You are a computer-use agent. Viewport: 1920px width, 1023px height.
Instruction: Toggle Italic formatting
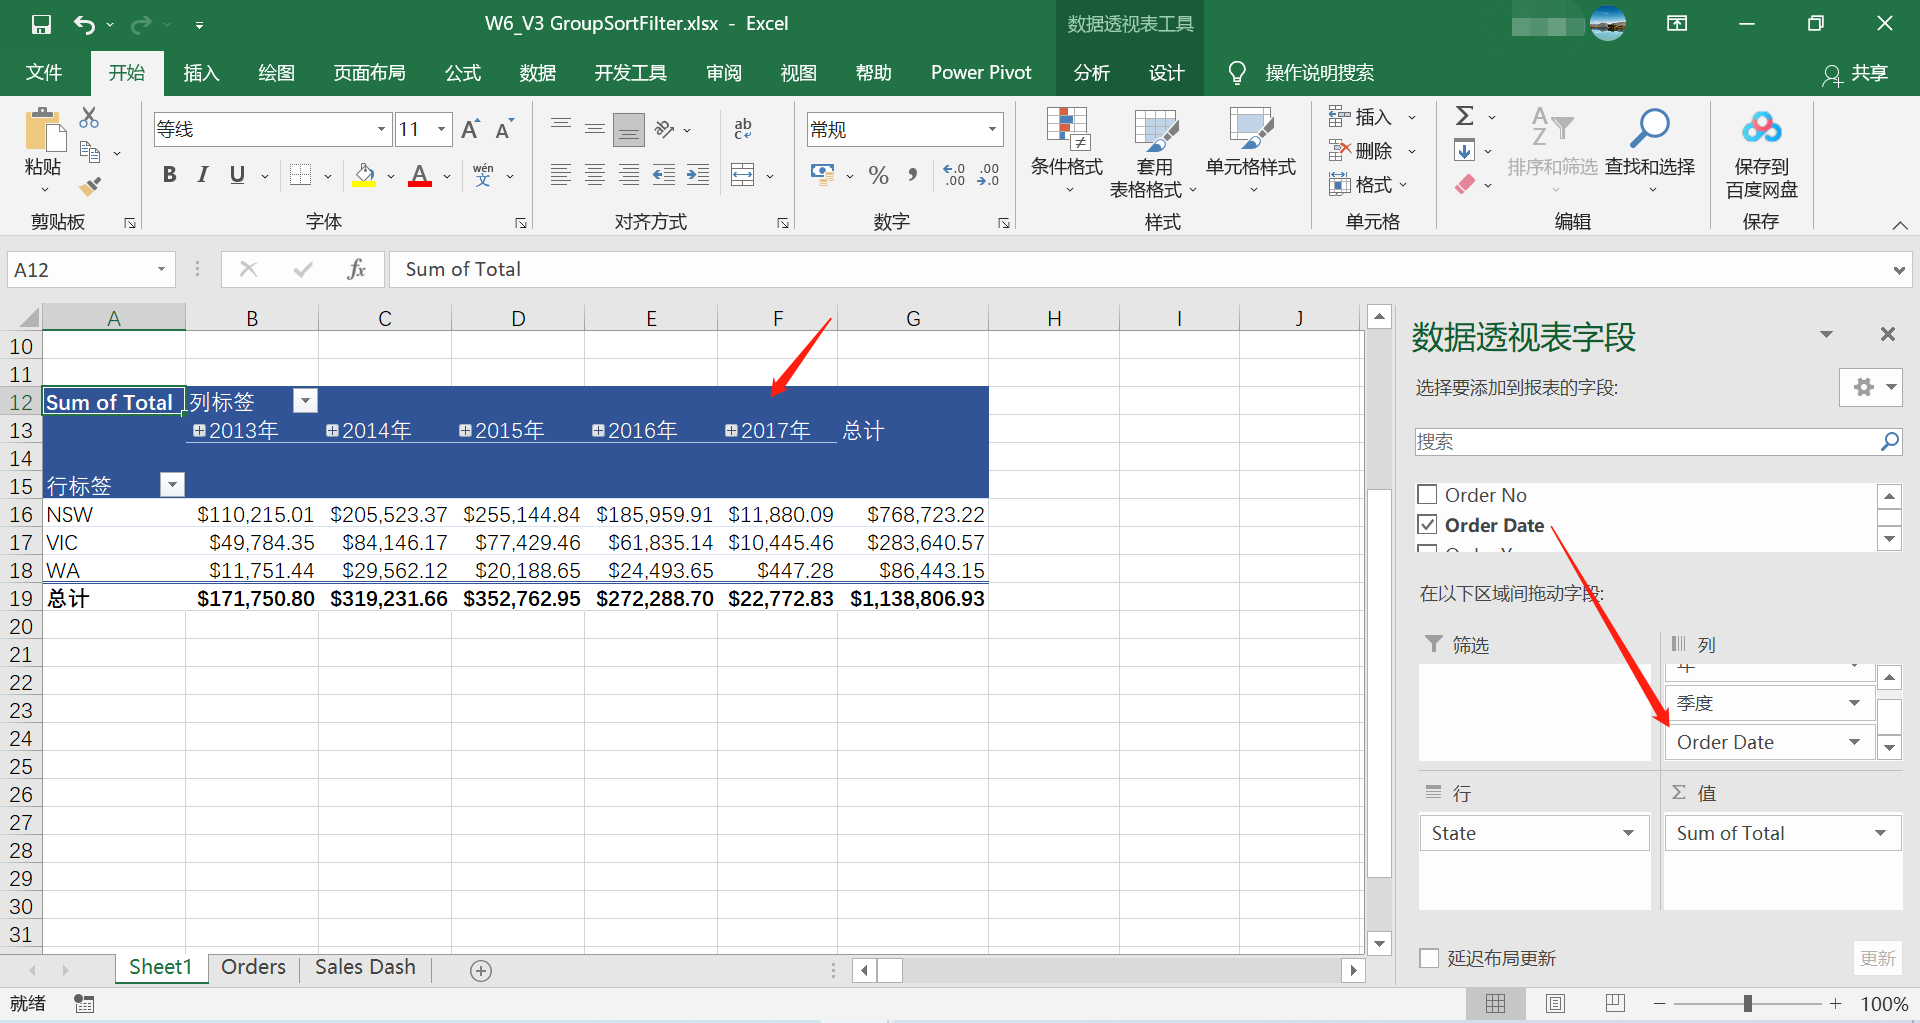coord(203,175)
